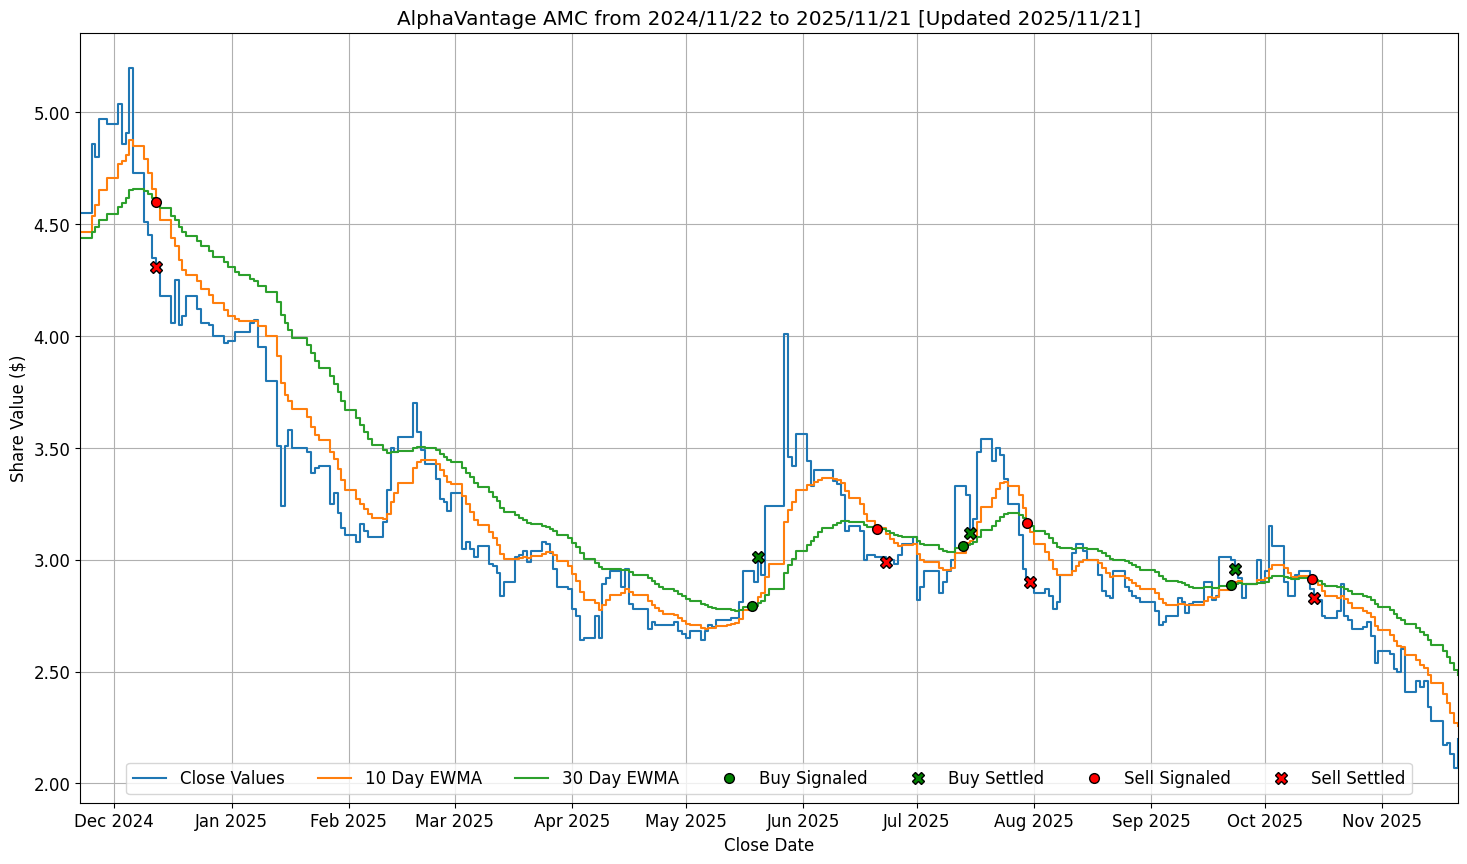Click the Buy Settled green X in legend
The image size is (1467, 864).
tap(918, 778)
